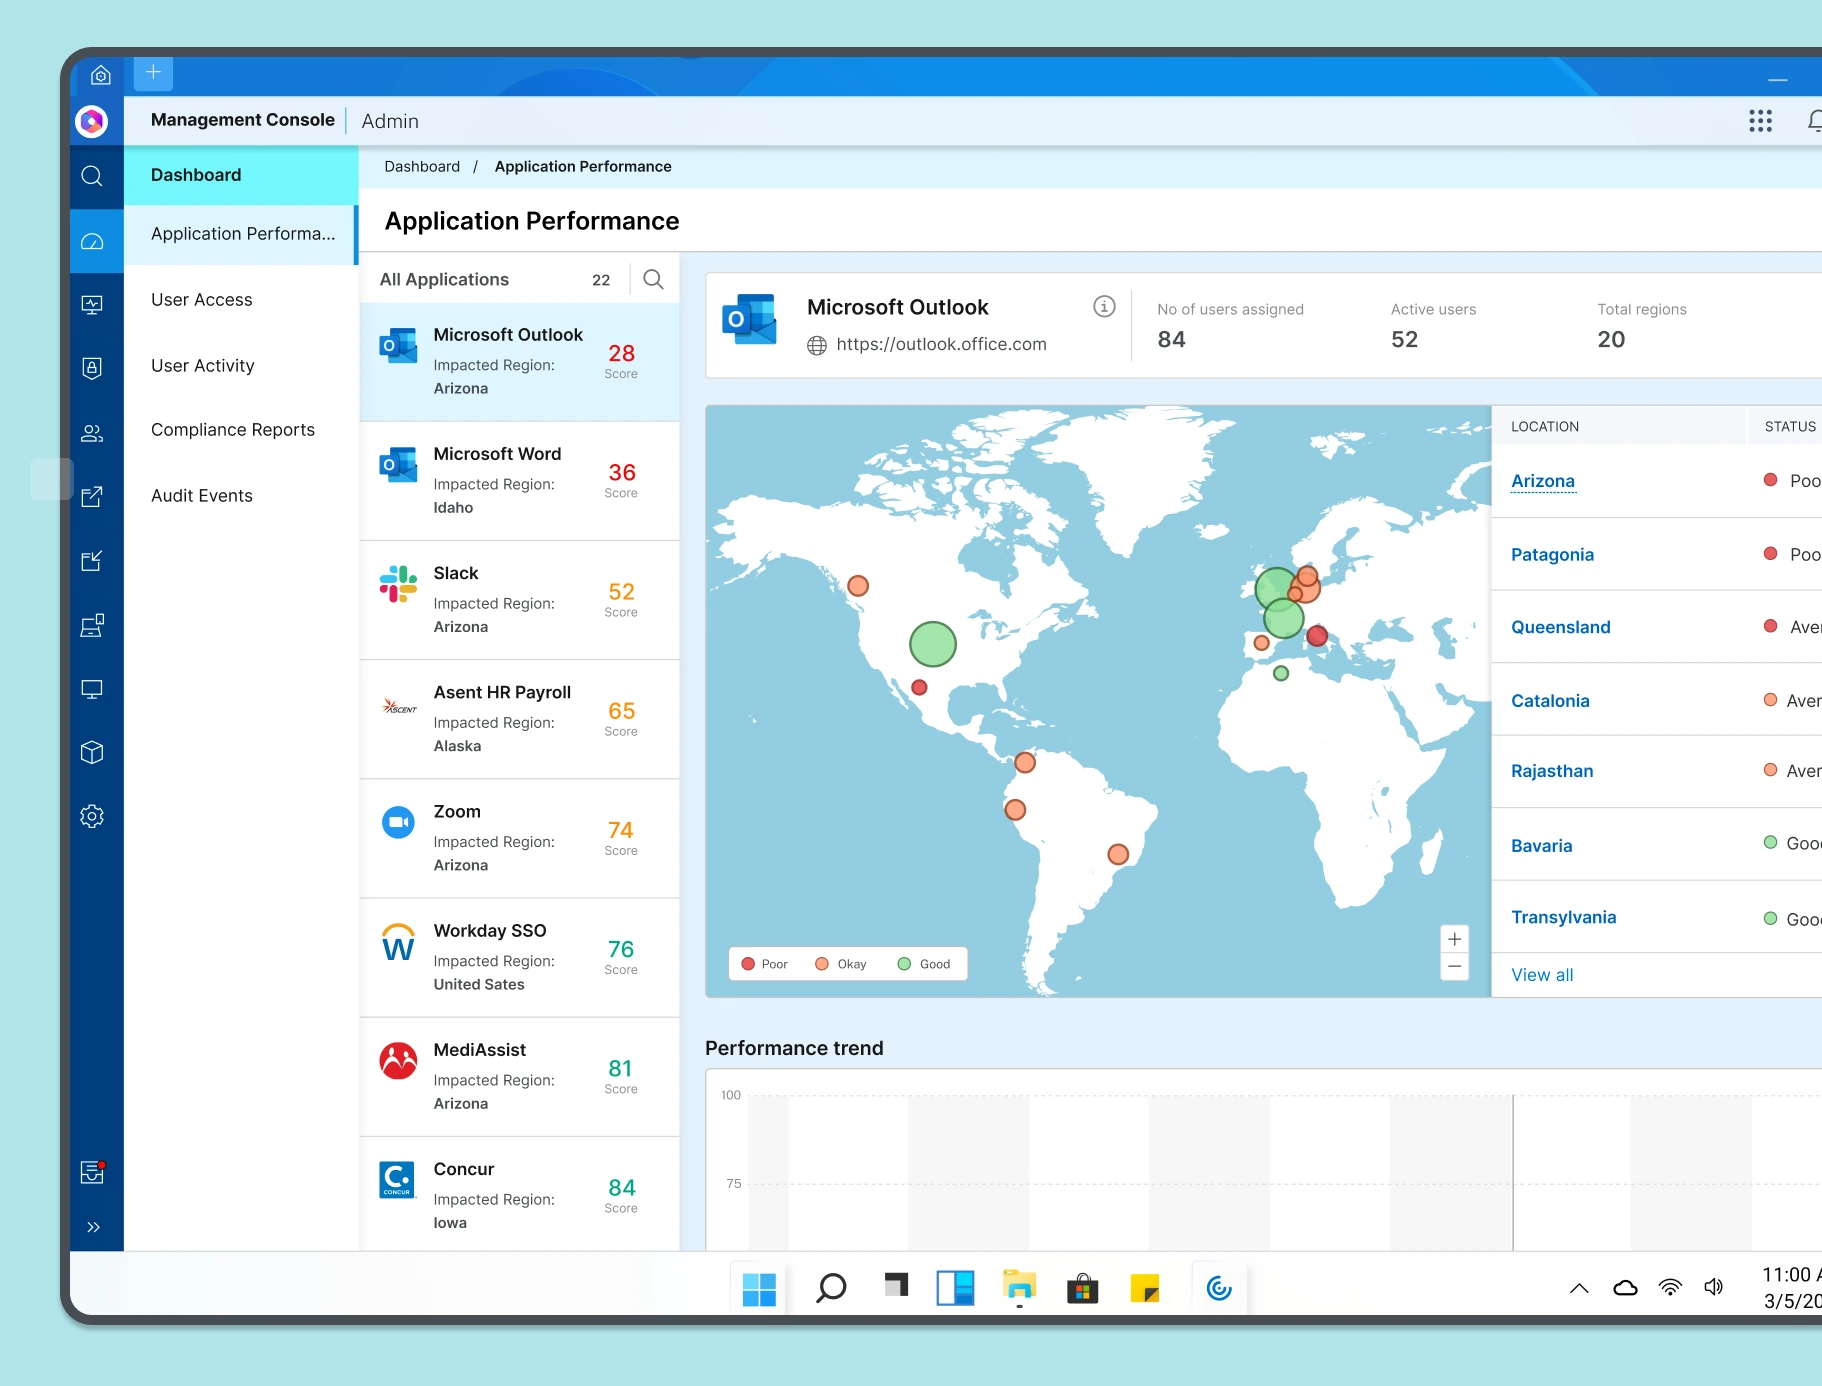This screenshot has height=1386, width=1822.
Task: Click the large green bubble over North America
Action: 932,644
